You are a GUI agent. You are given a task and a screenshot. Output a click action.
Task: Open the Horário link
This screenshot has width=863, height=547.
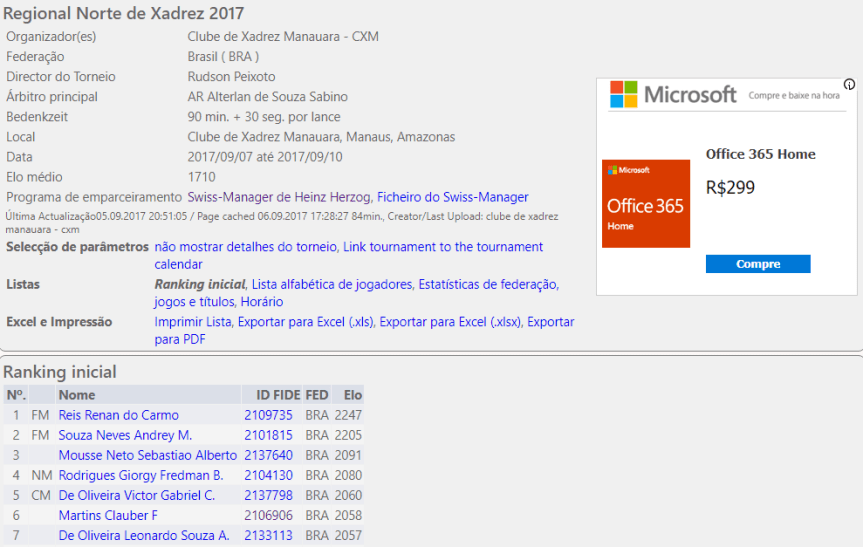[x=262, y=302]
